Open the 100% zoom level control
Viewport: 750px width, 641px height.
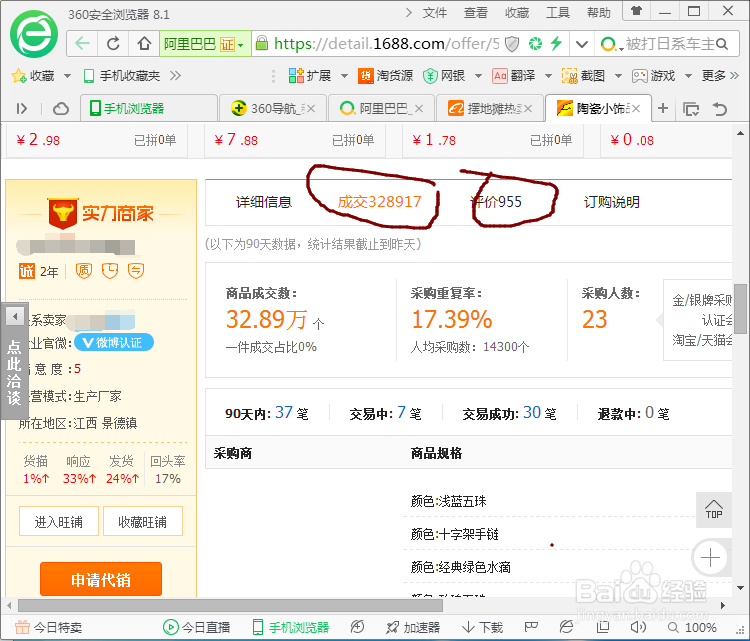pyautogui.click(x=693, y=627)
